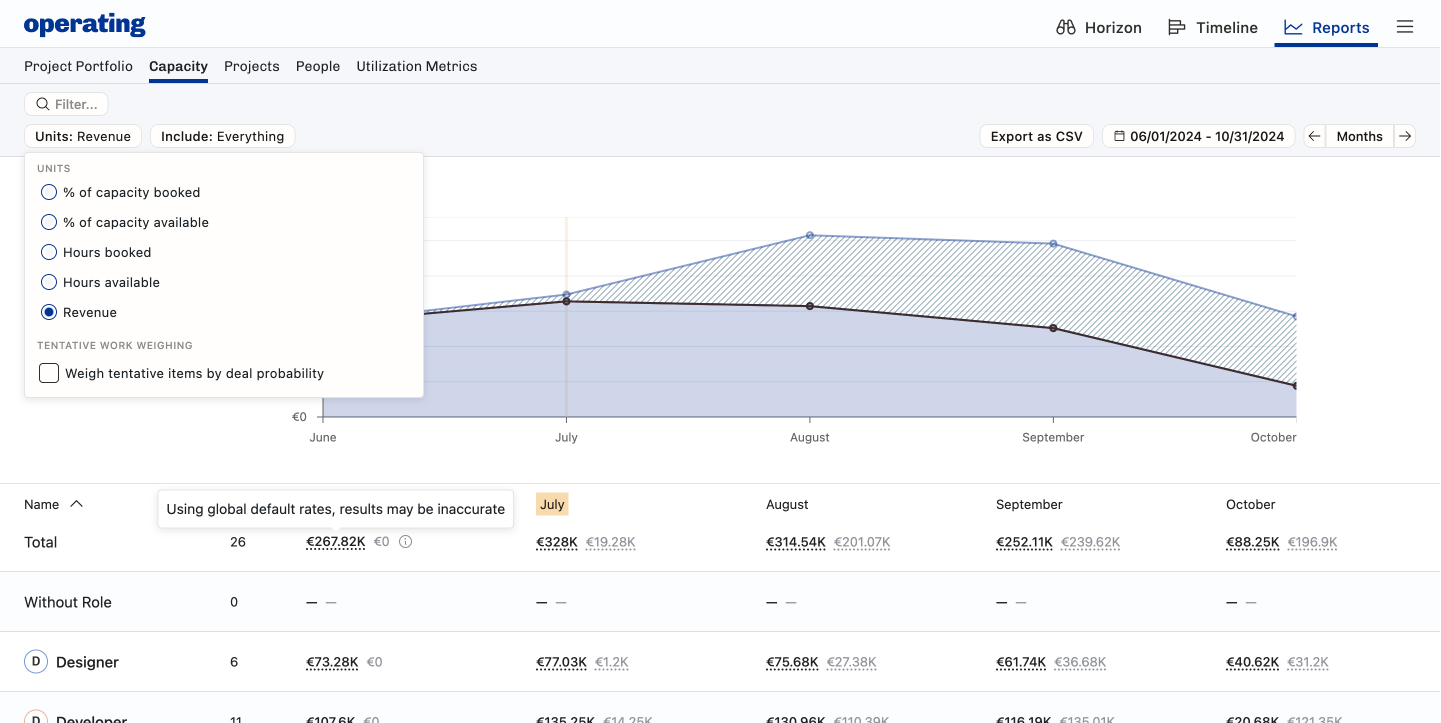The height and width of the screenshot is (723, 1441).
Task: Click the Horizon binoculars icon
Action: click(1066, 27)
